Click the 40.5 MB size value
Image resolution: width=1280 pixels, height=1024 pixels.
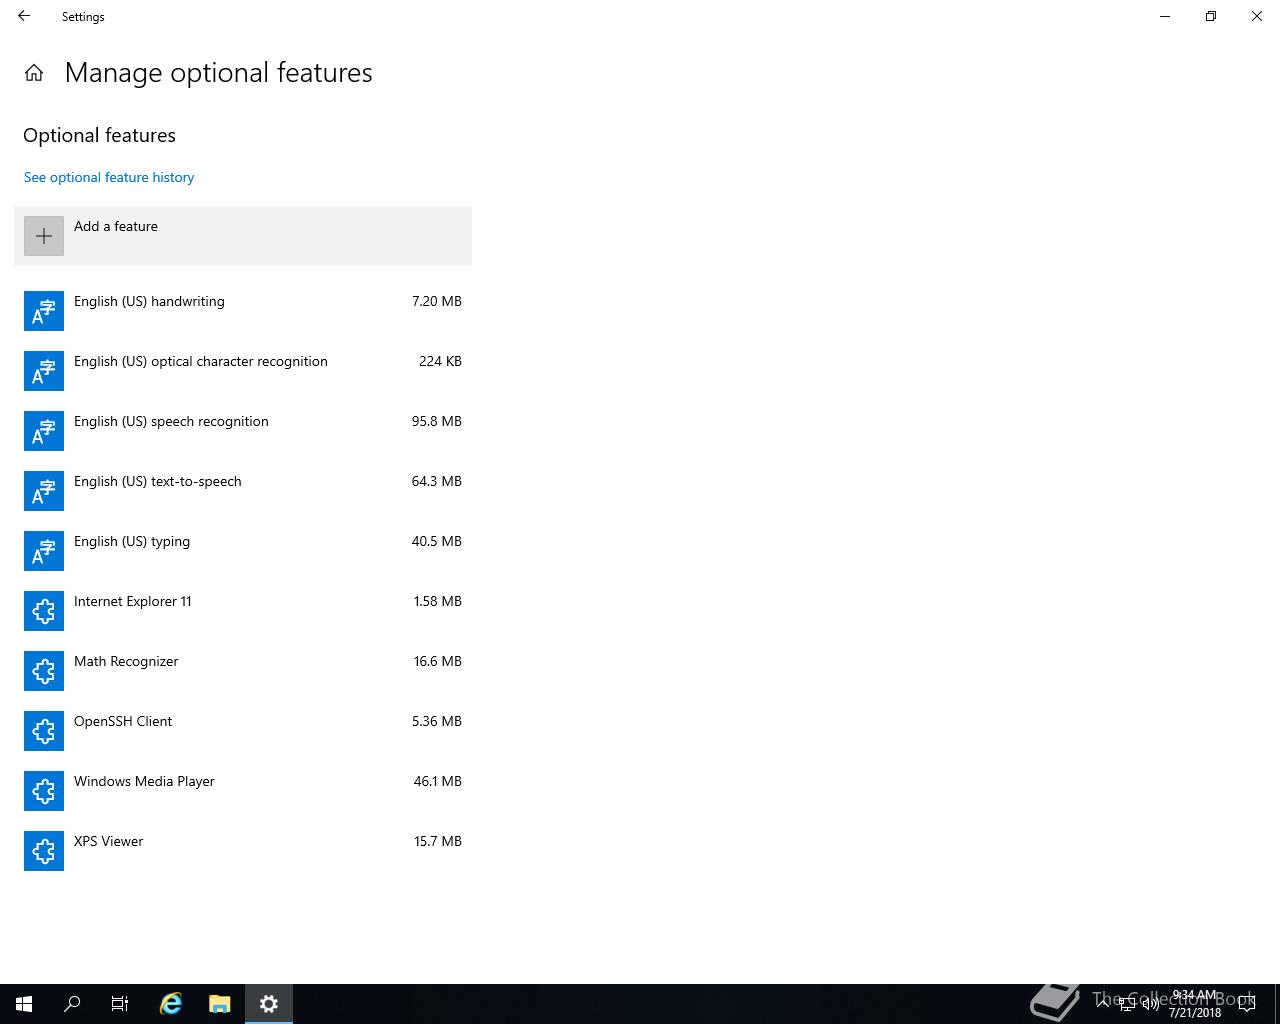tap(437, 541)
